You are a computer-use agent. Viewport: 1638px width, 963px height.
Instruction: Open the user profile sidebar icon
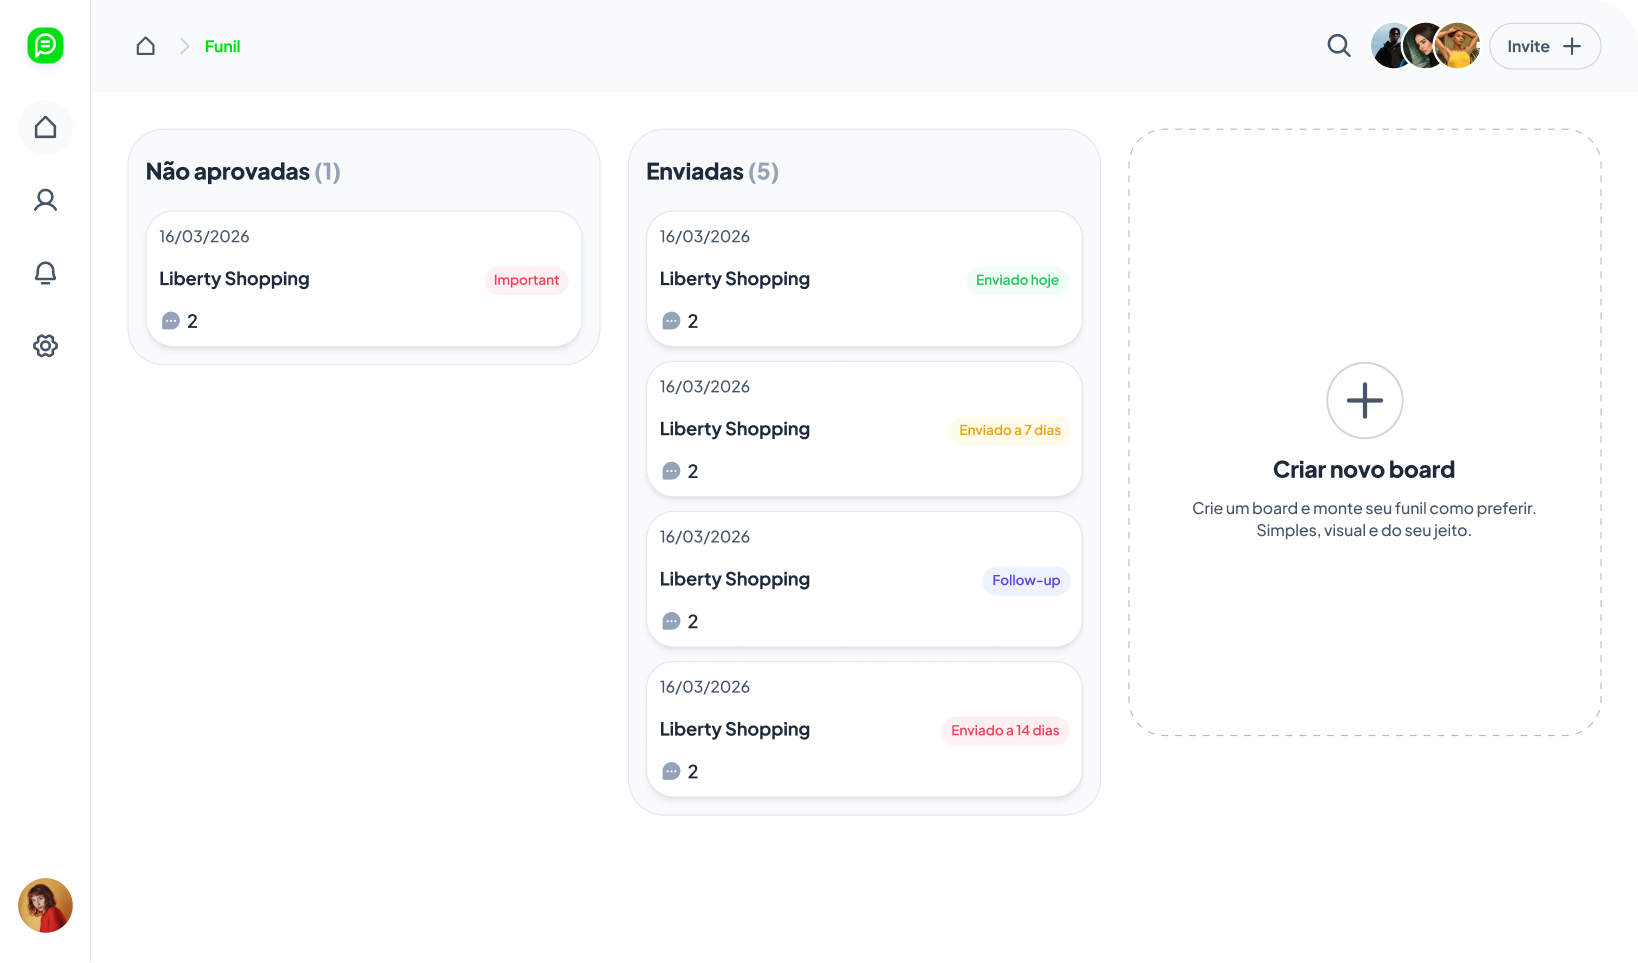45,200
